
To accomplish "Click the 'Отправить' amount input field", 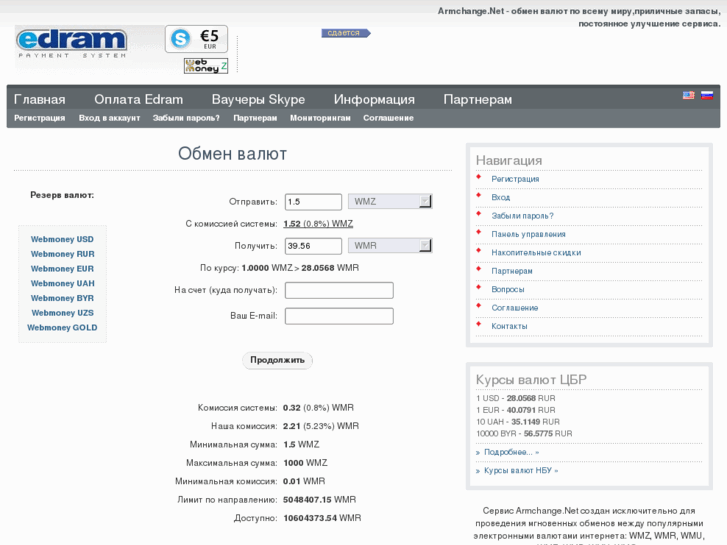I will pos(313,202).
